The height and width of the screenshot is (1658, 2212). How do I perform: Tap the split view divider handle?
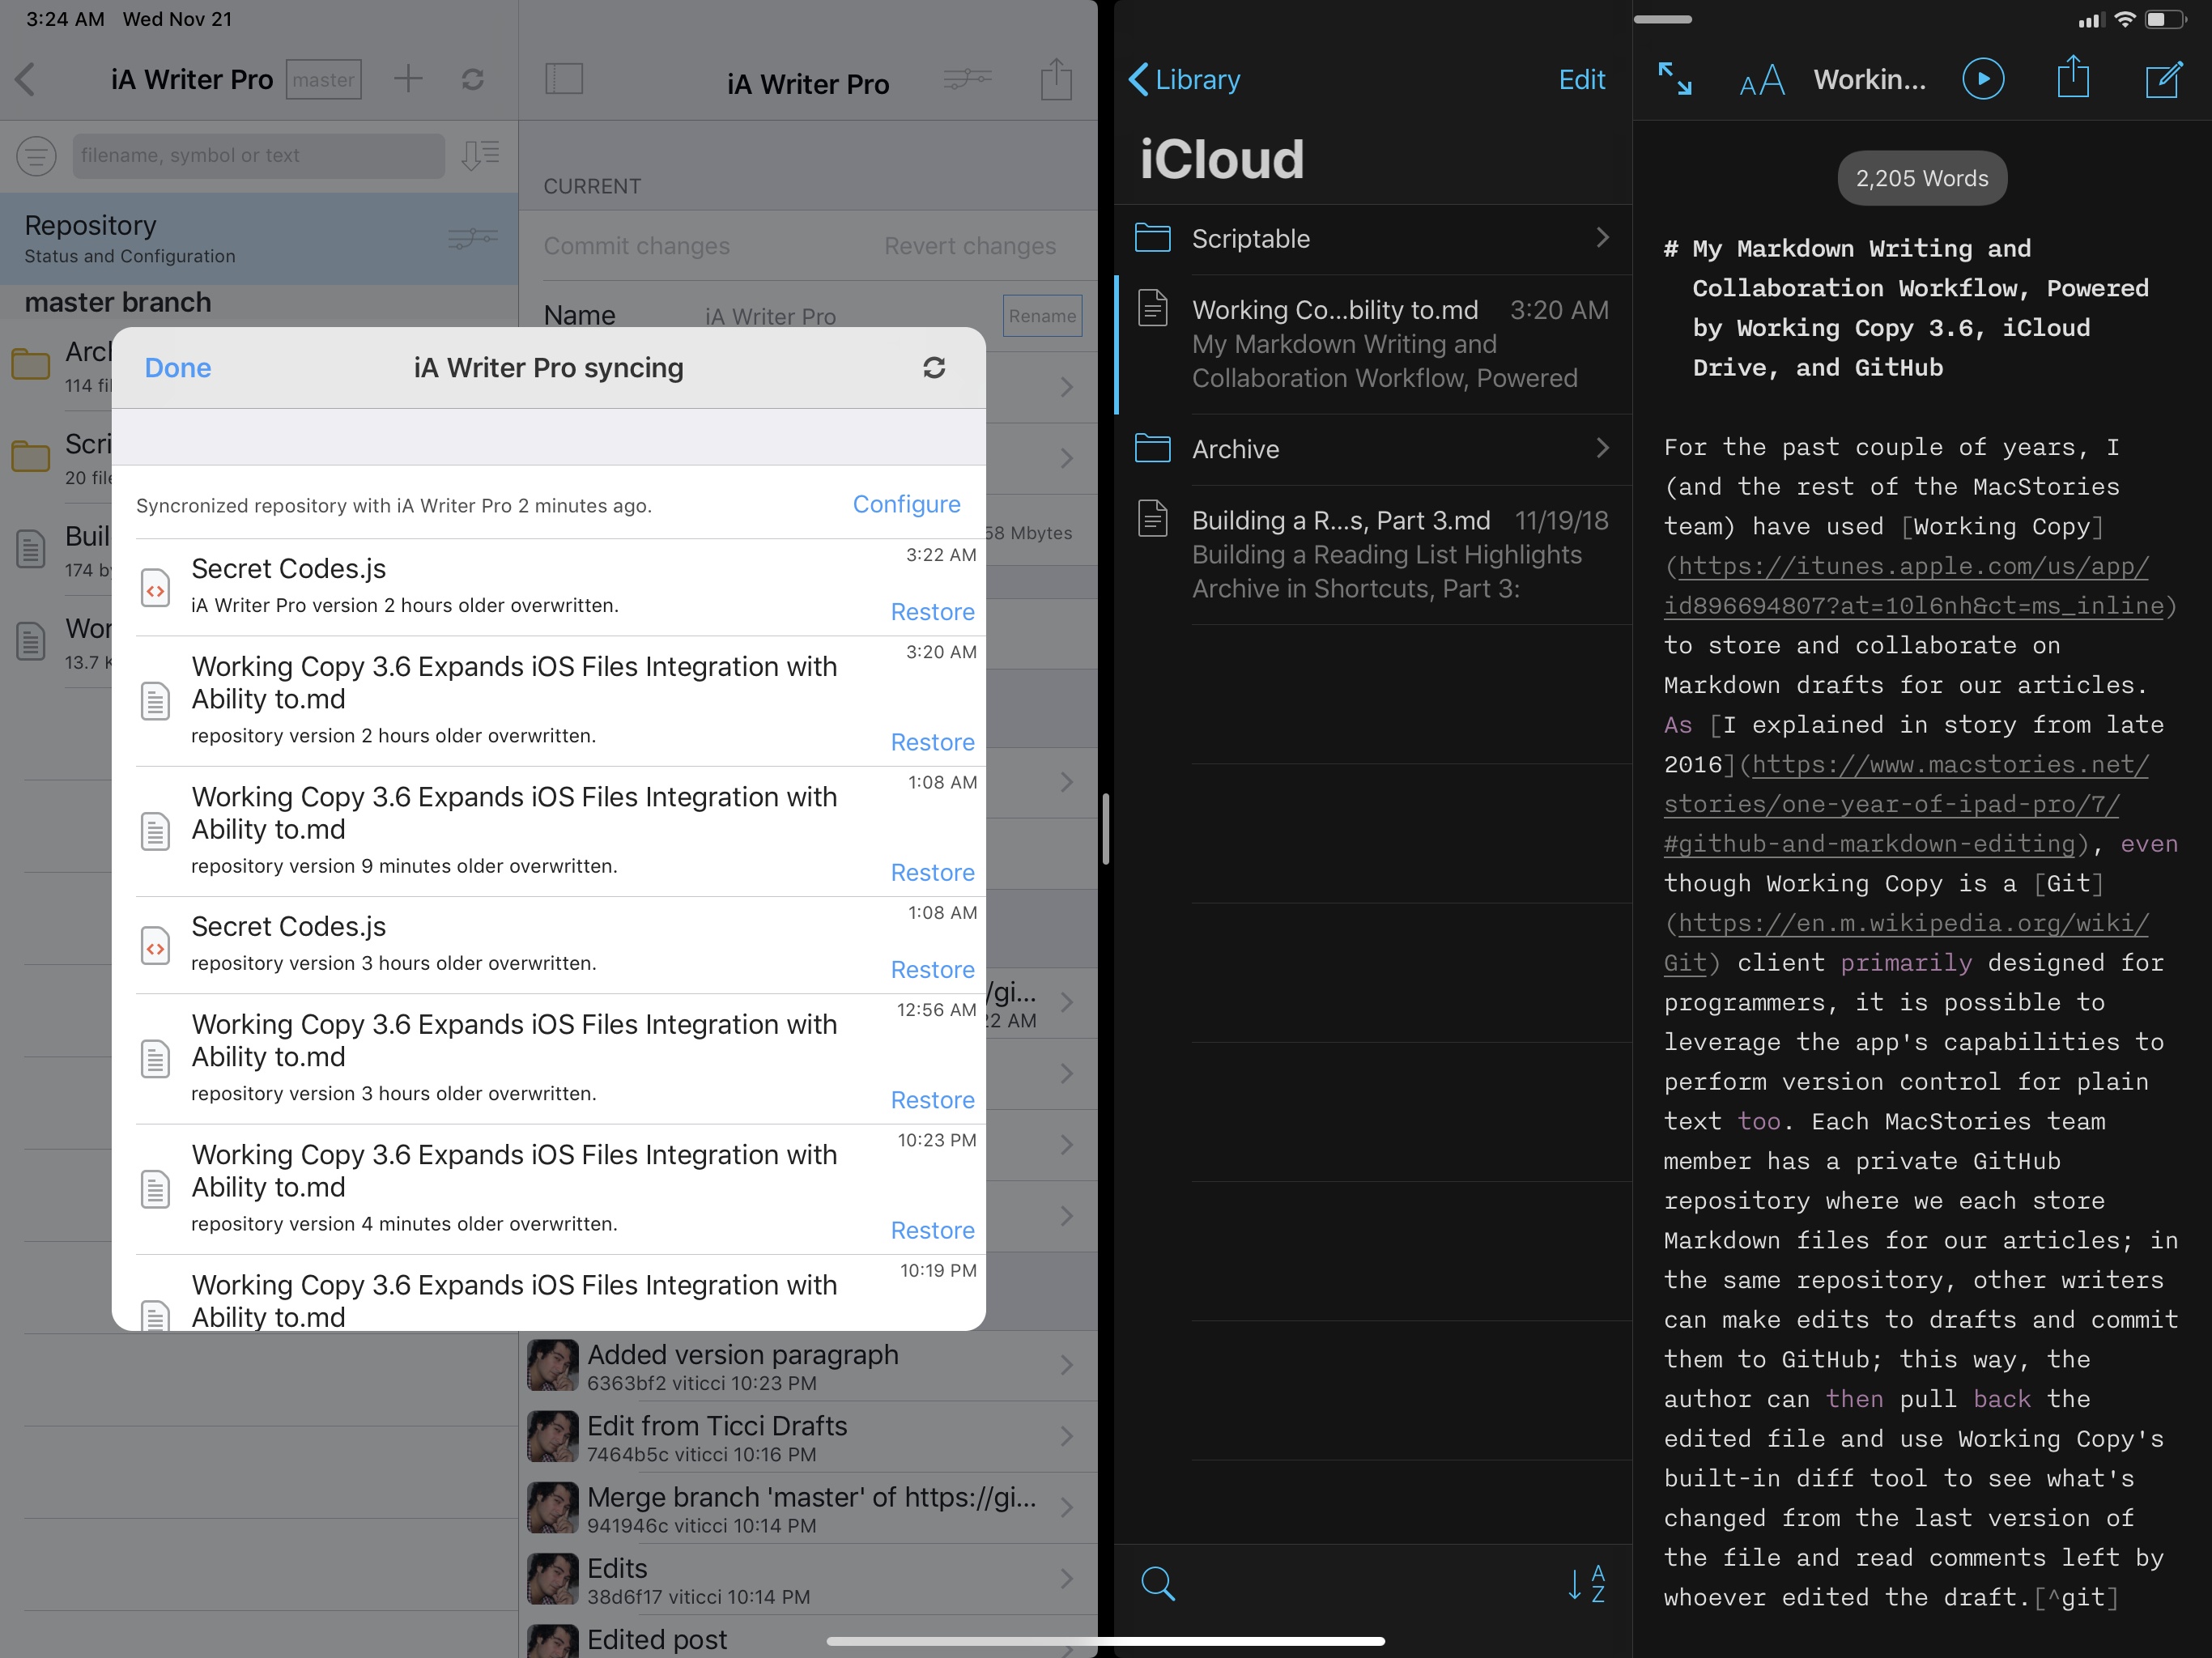pyautogui.click(x=1105, y=829)
